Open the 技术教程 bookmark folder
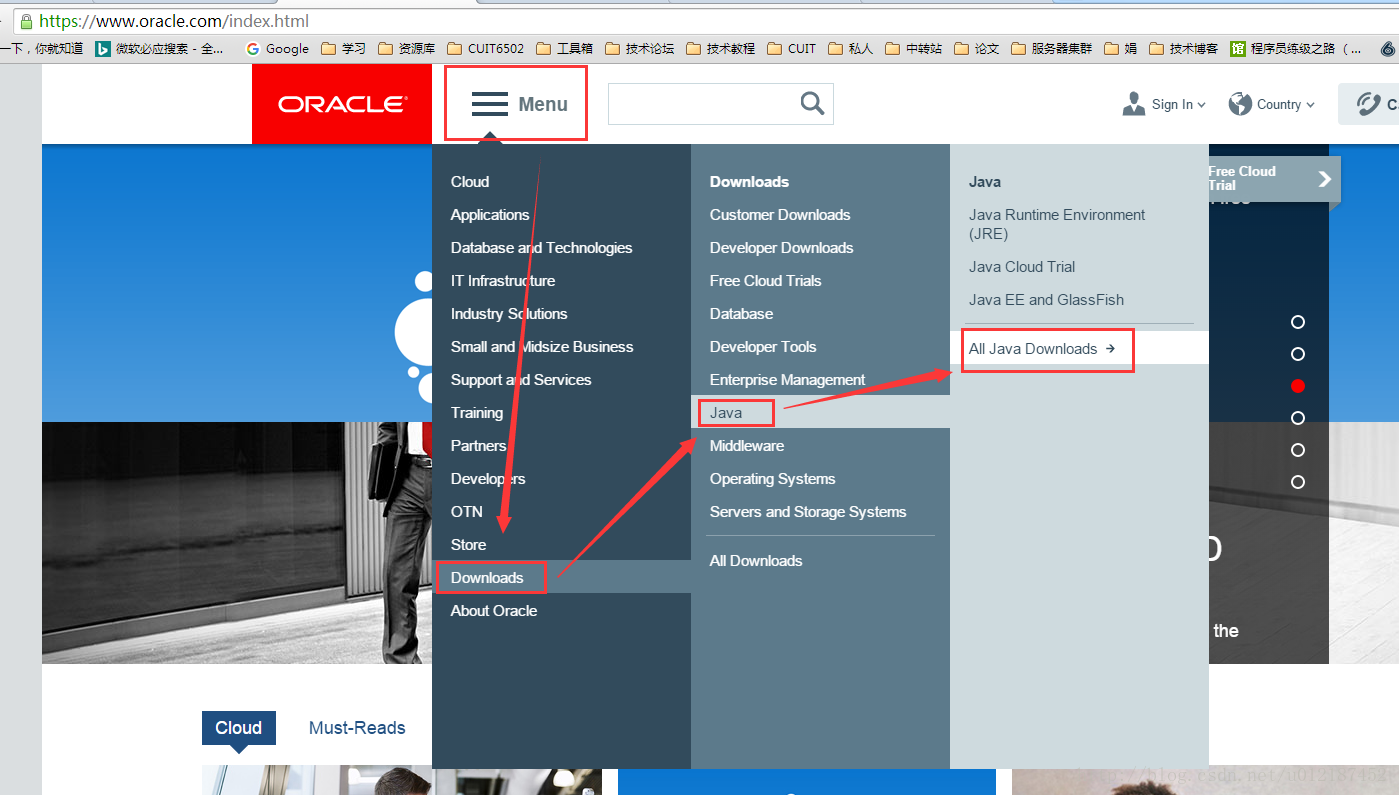This screenshot has height=795, width=1399. click(721, 48)
